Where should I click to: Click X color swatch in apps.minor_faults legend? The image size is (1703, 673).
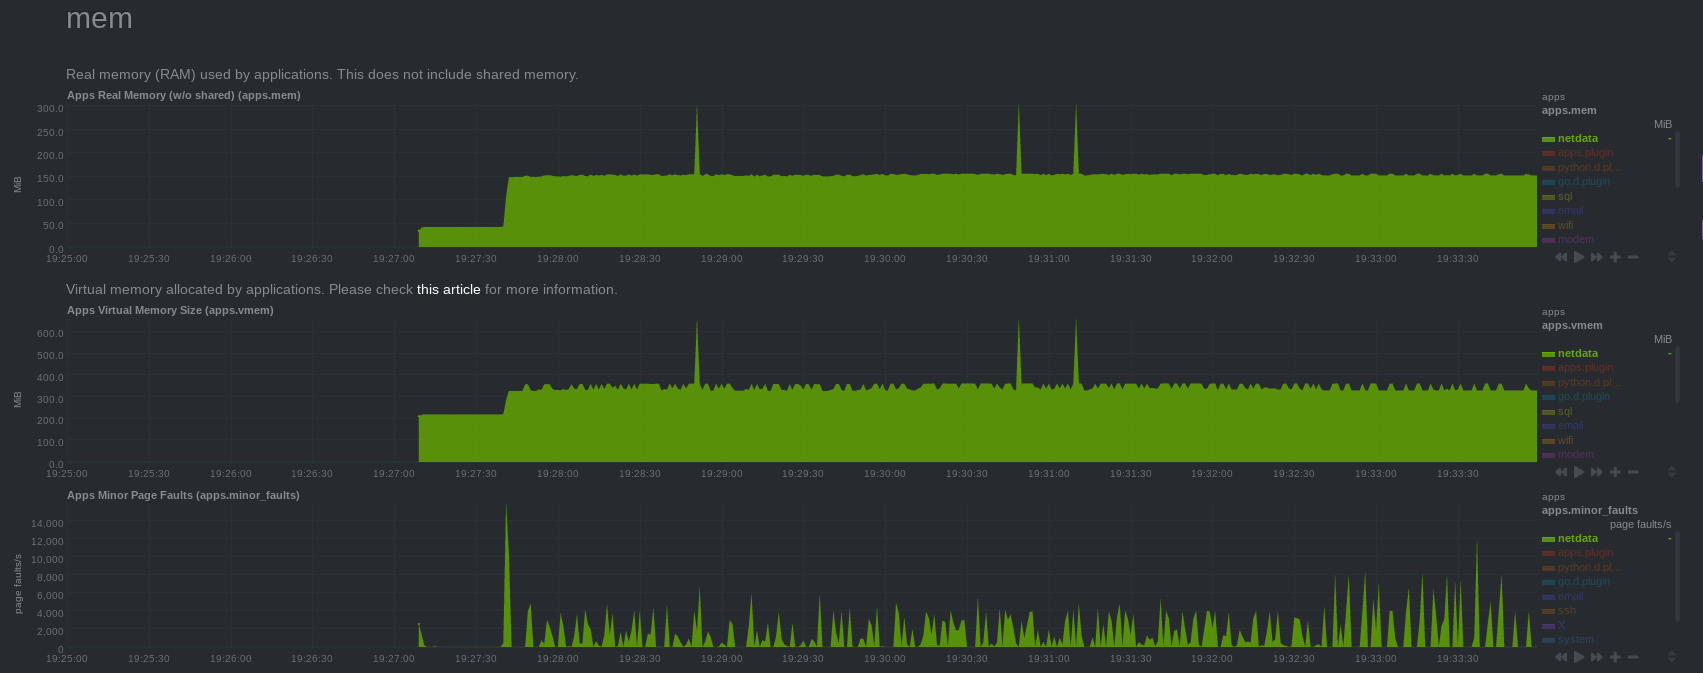[1548, 626]
